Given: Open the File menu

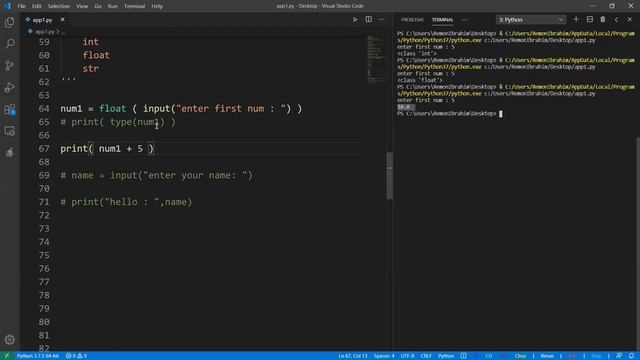Looking at the screenshot, I should tap(21, 6).
